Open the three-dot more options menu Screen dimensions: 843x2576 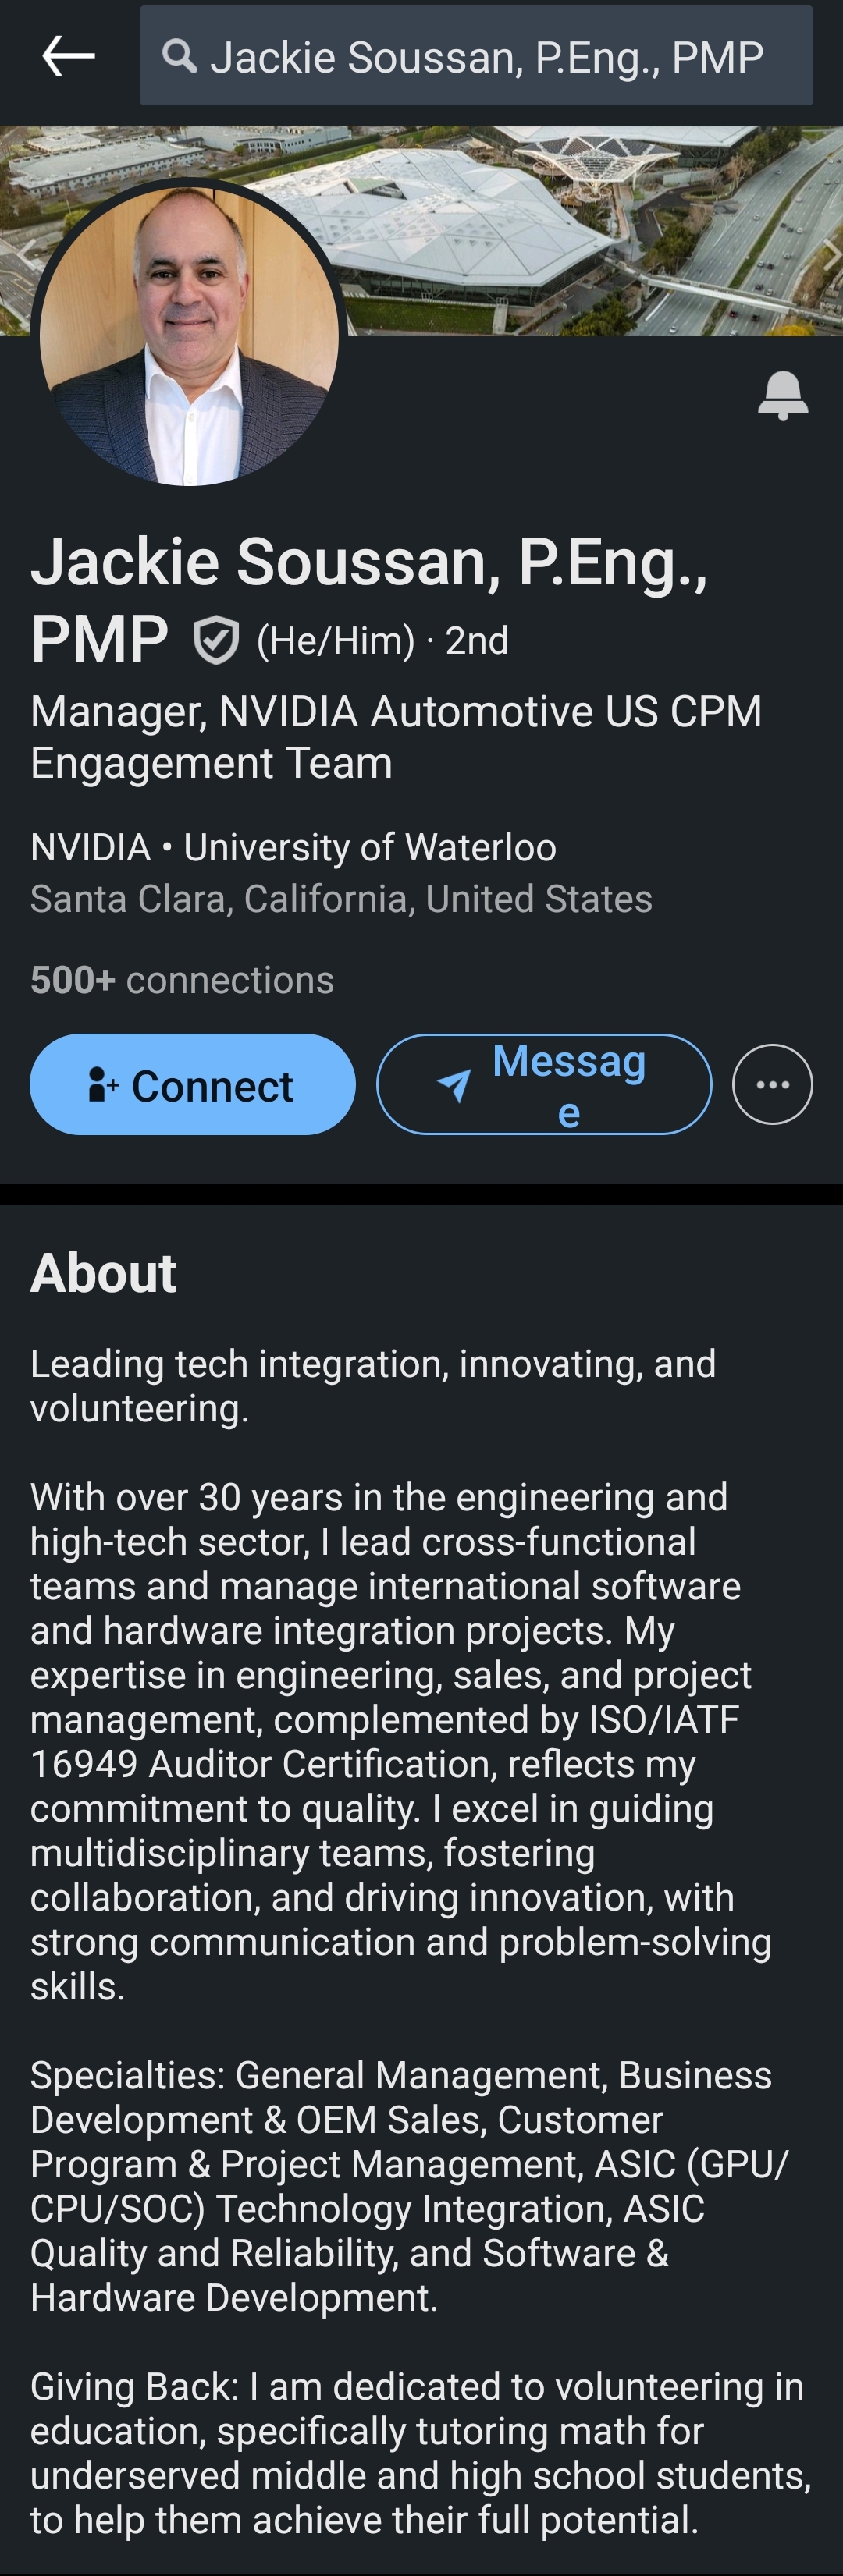click(x=772, y=1085)
